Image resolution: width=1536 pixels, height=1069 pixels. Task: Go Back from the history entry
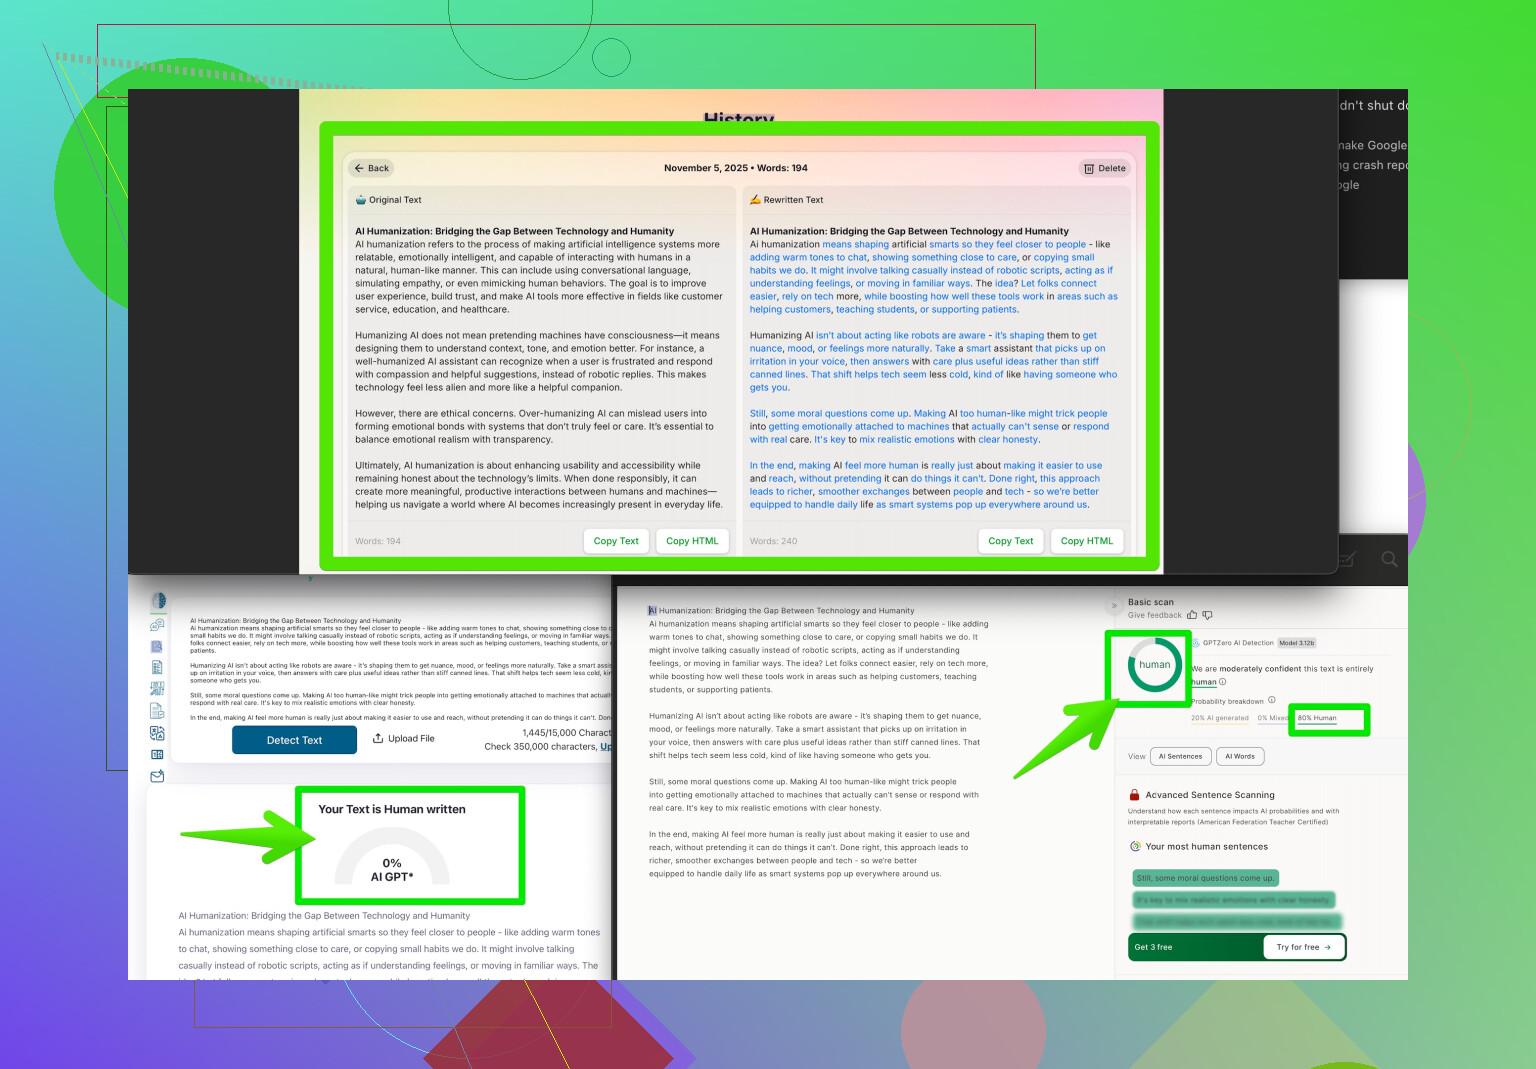tap(371, 168)
